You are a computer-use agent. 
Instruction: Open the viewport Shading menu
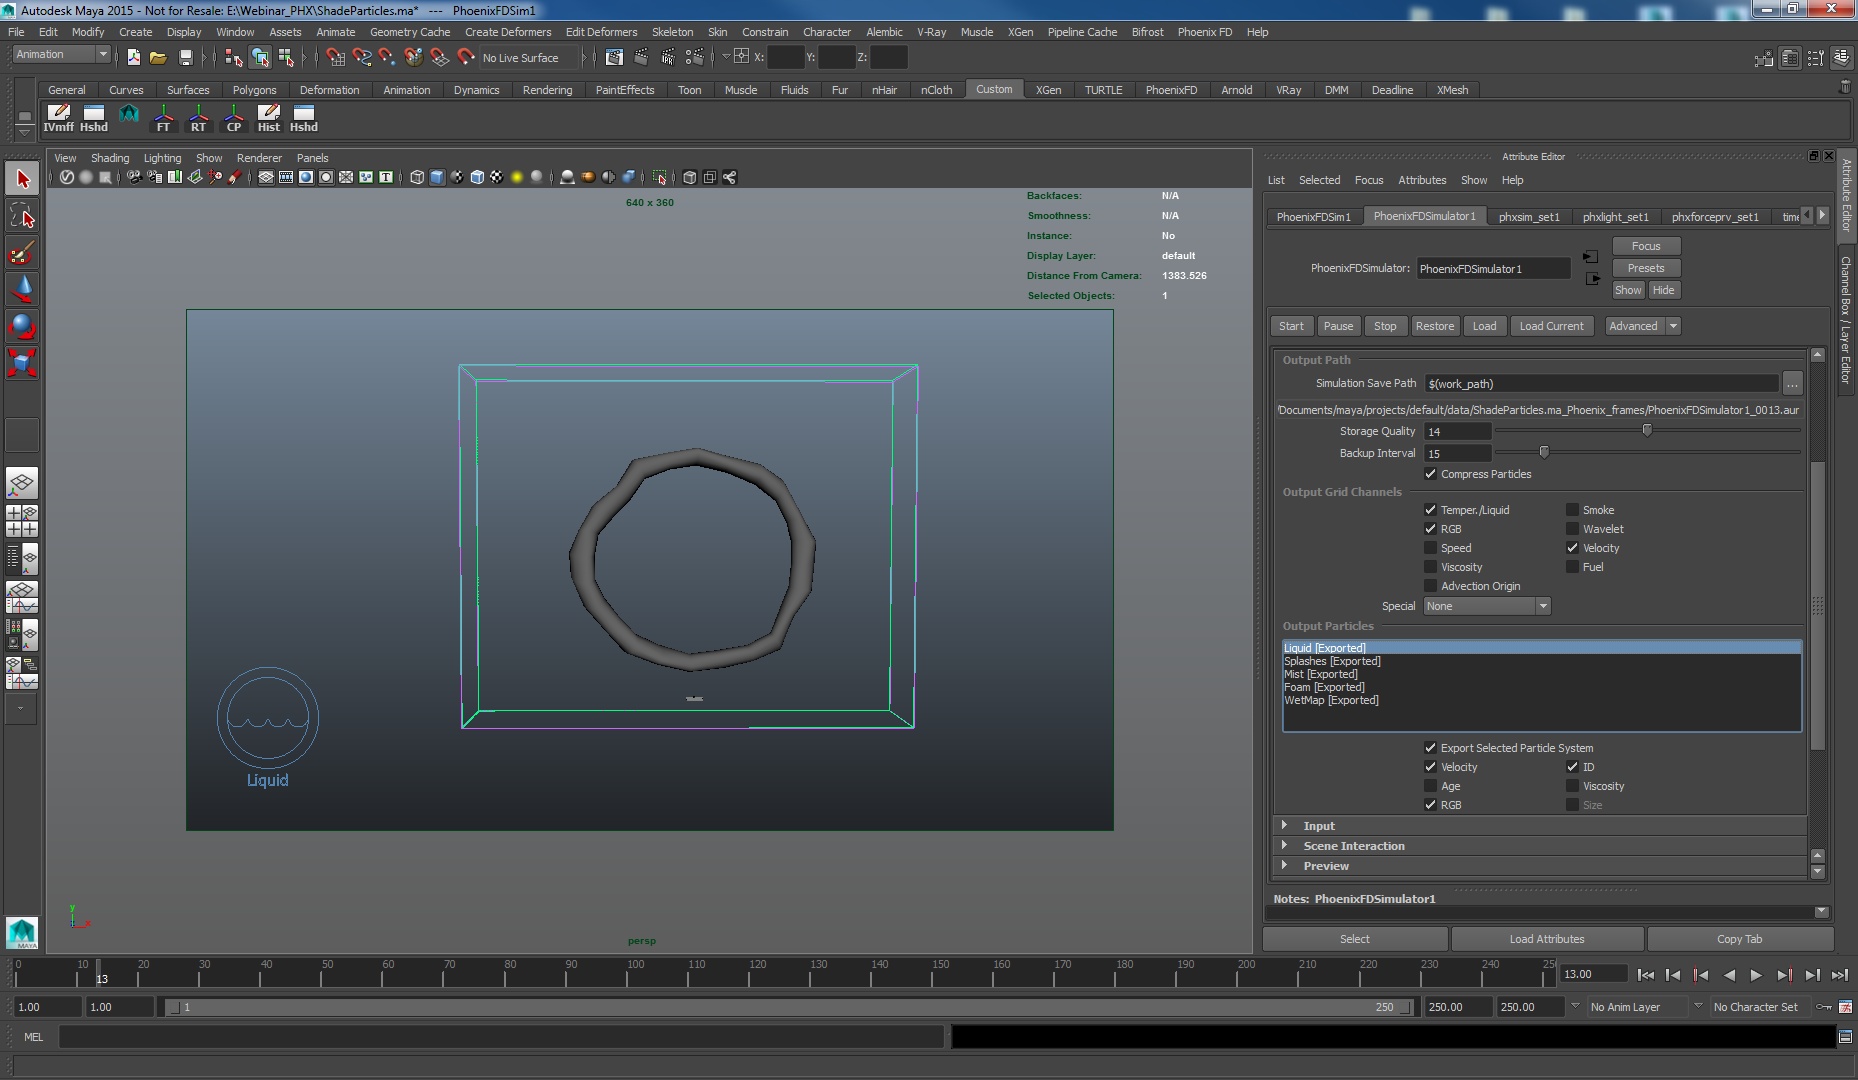point(110,158)
